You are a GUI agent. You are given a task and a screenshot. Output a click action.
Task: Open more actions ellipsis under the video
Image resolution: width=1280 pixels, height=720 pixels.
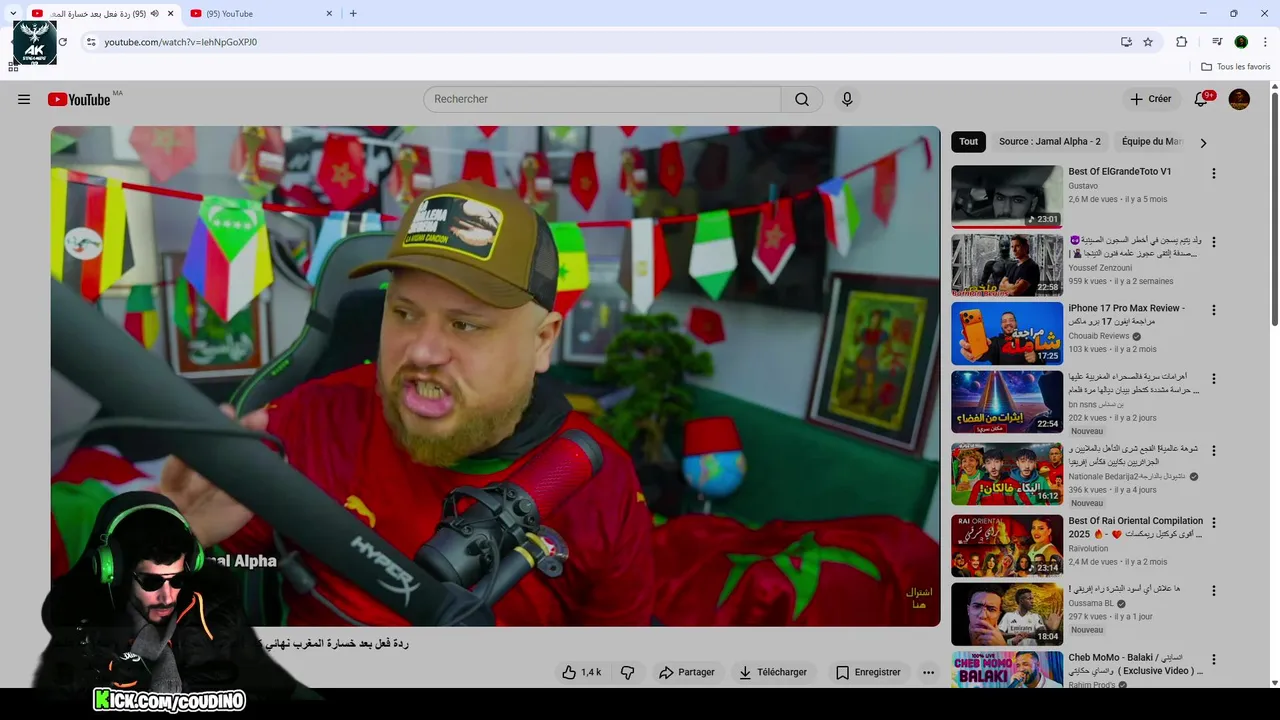point(928,672)
